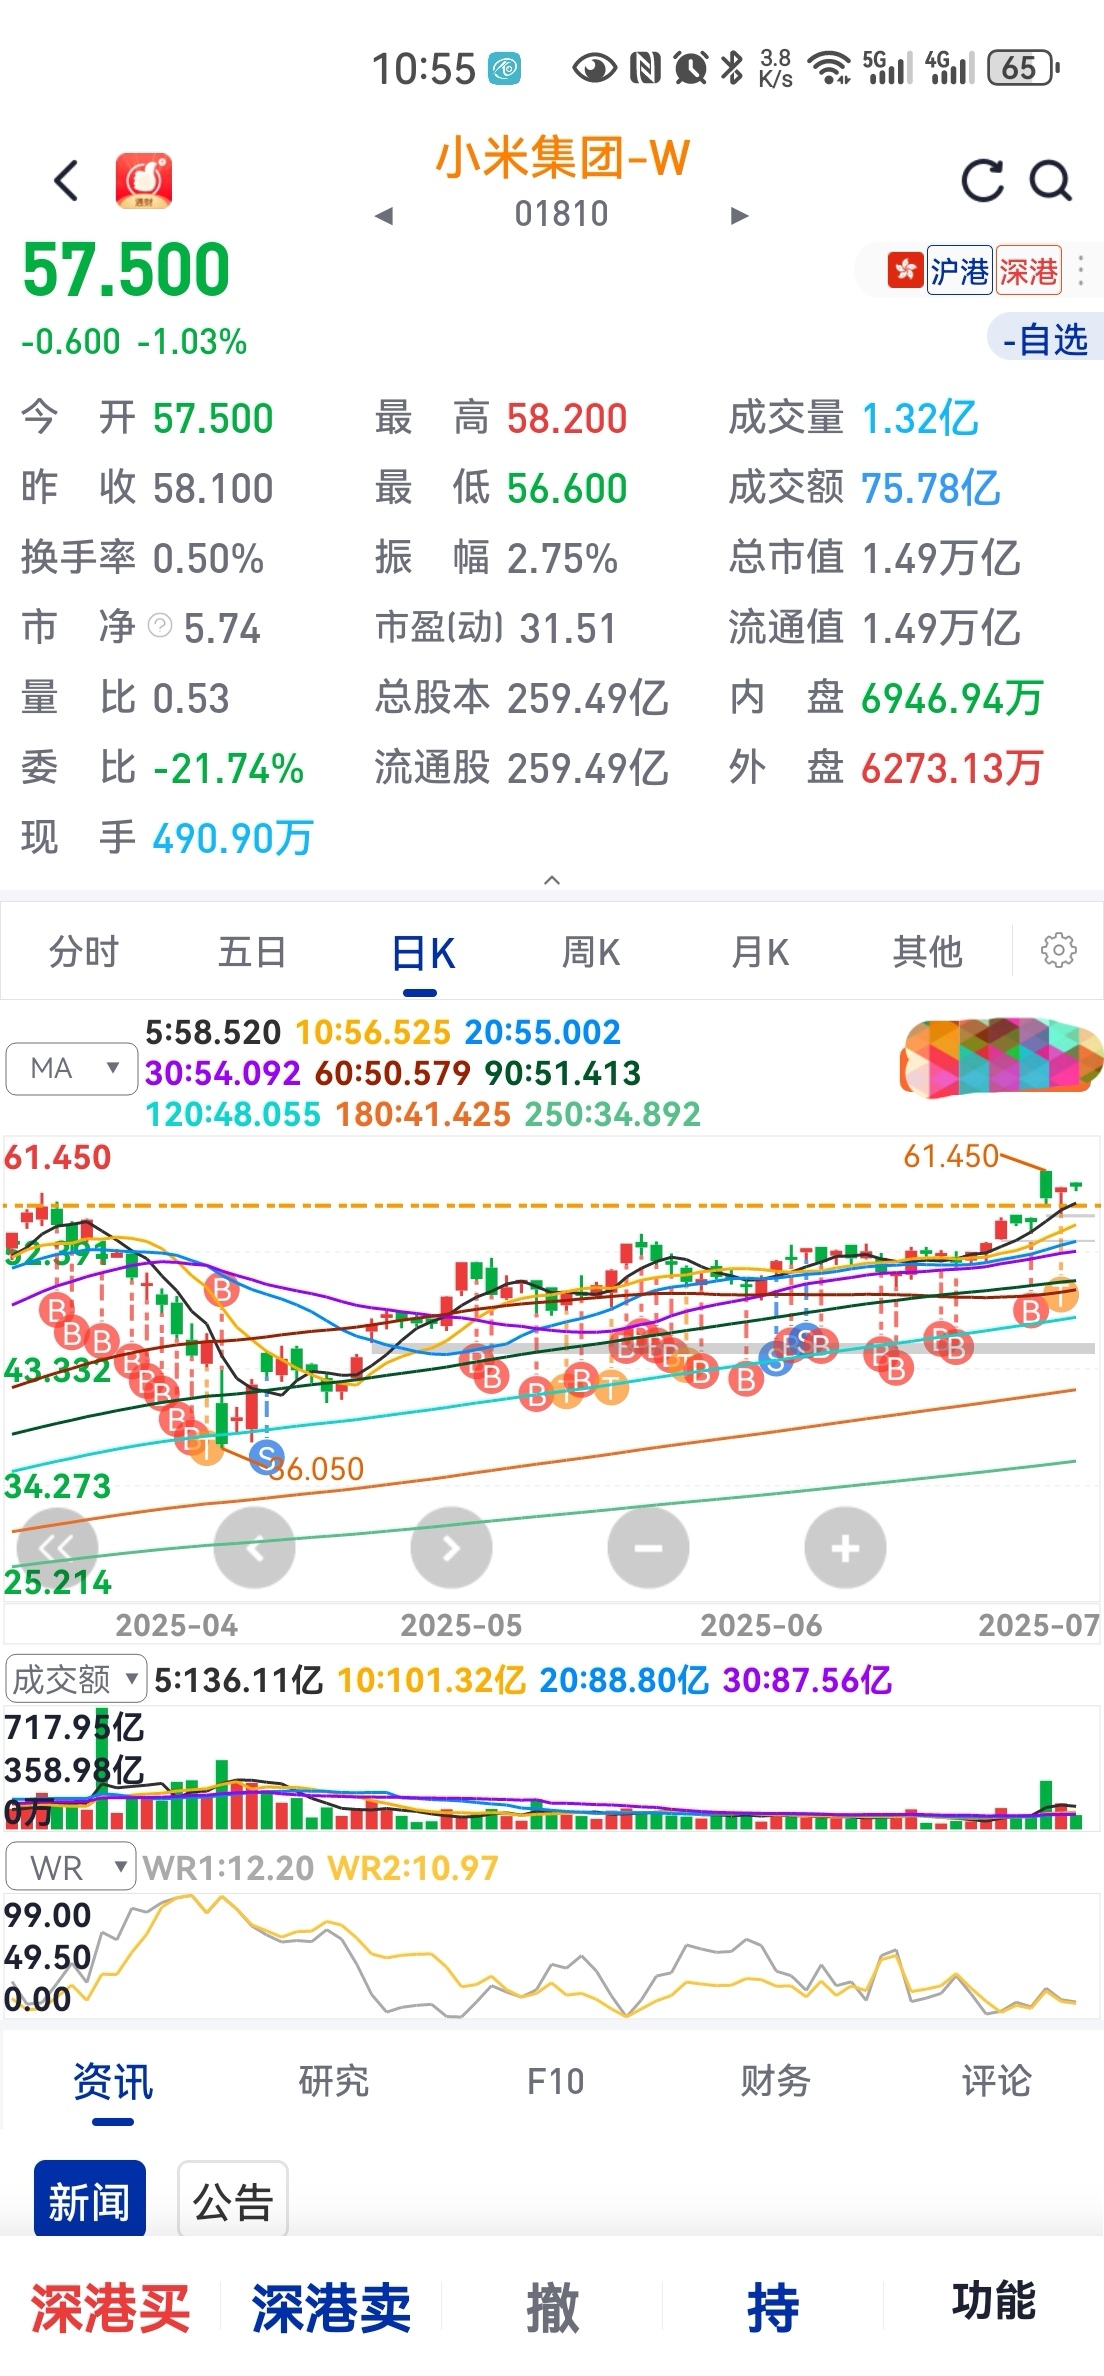Tap the lowest price value 56.600

[567, 489]
